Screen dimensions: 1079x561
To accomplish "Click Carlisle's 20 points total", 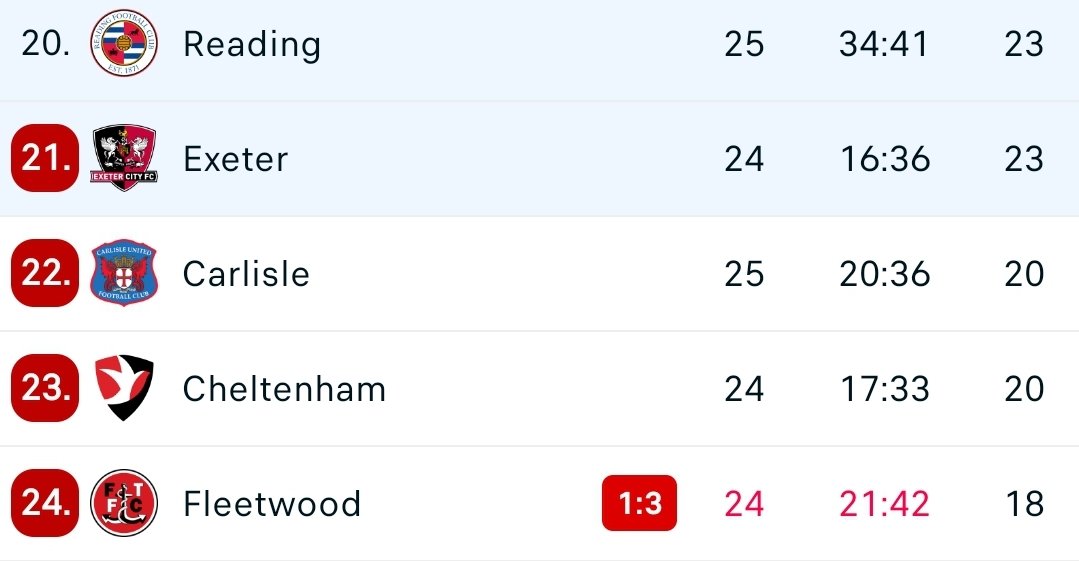I will (x=1024, y=274).
